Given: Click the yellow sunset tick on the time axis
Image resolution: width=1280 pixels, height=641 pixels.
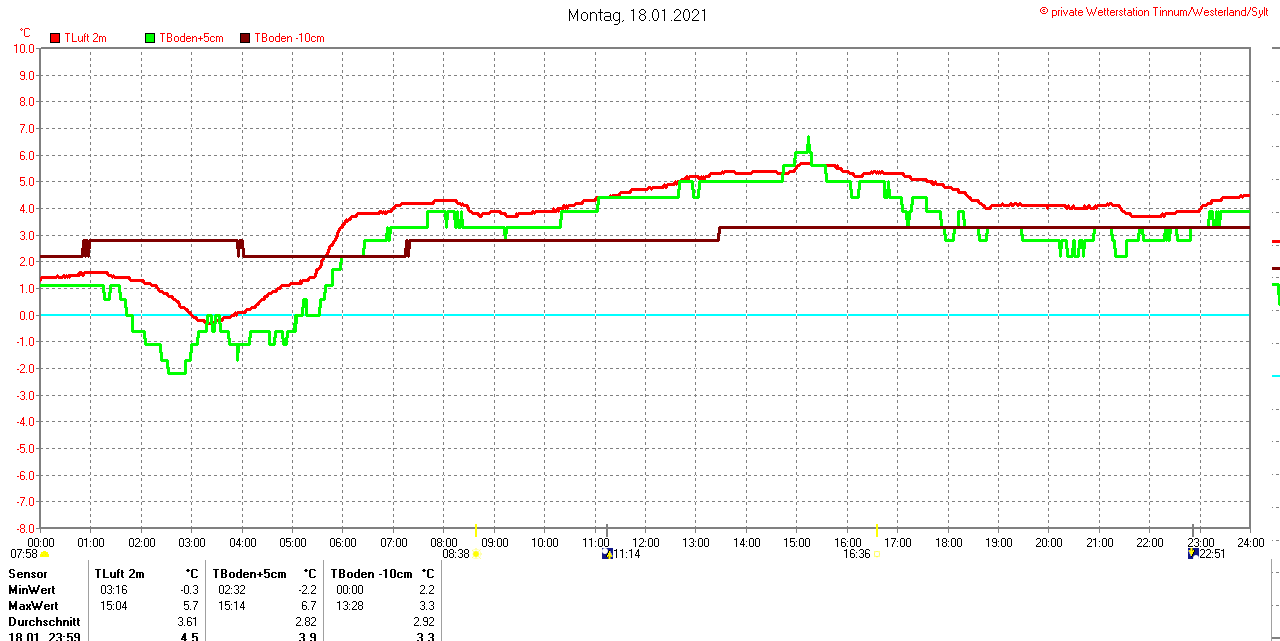Looking at the screenshot, I should pos(876,530).
